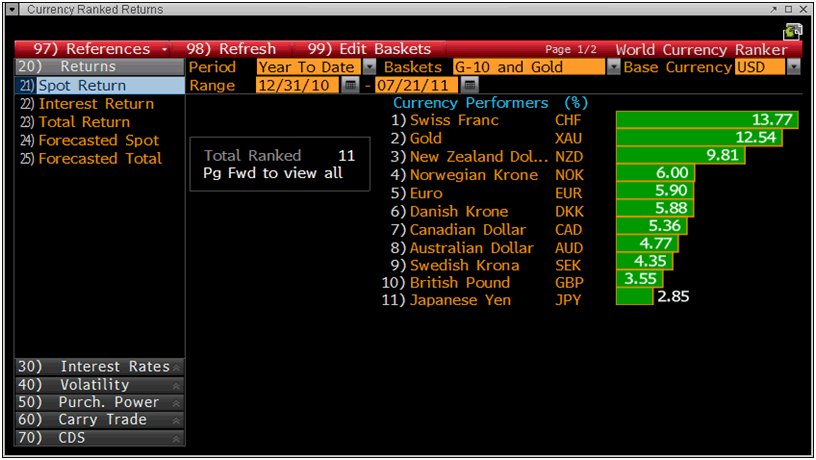Viewport: 816px width, 460px height.
Task: Open calendar picker for start date 12/31/10
Action: tap(350, 86)
